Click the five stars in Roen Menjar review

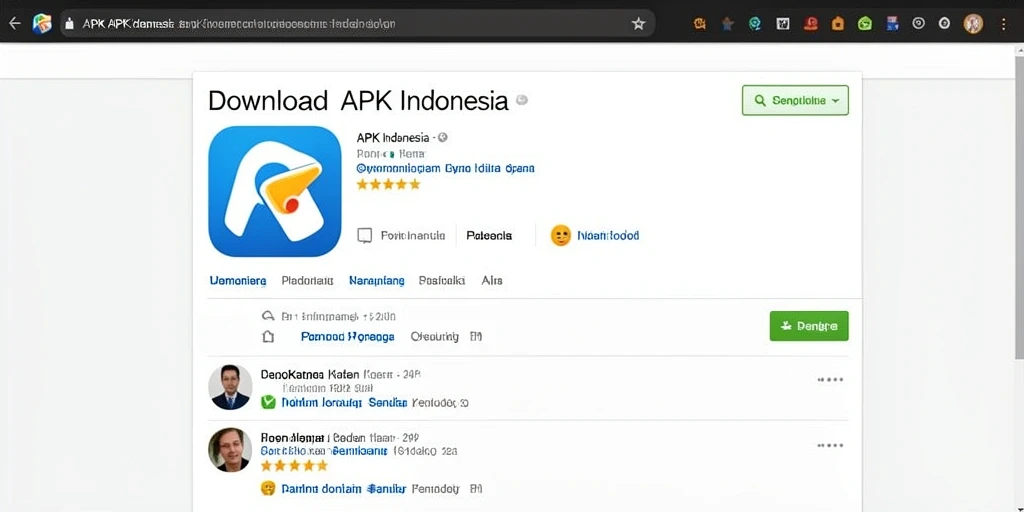[x=294, y=466]
